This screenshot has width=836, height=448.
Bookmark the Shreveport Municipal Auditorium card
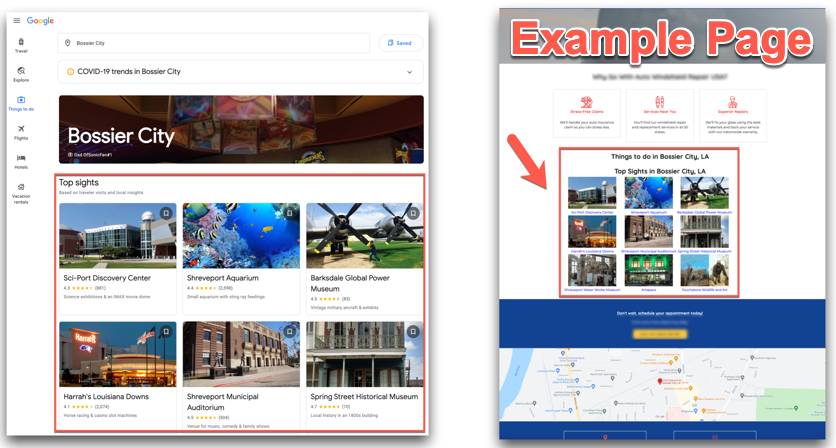(x=290, y=332)
